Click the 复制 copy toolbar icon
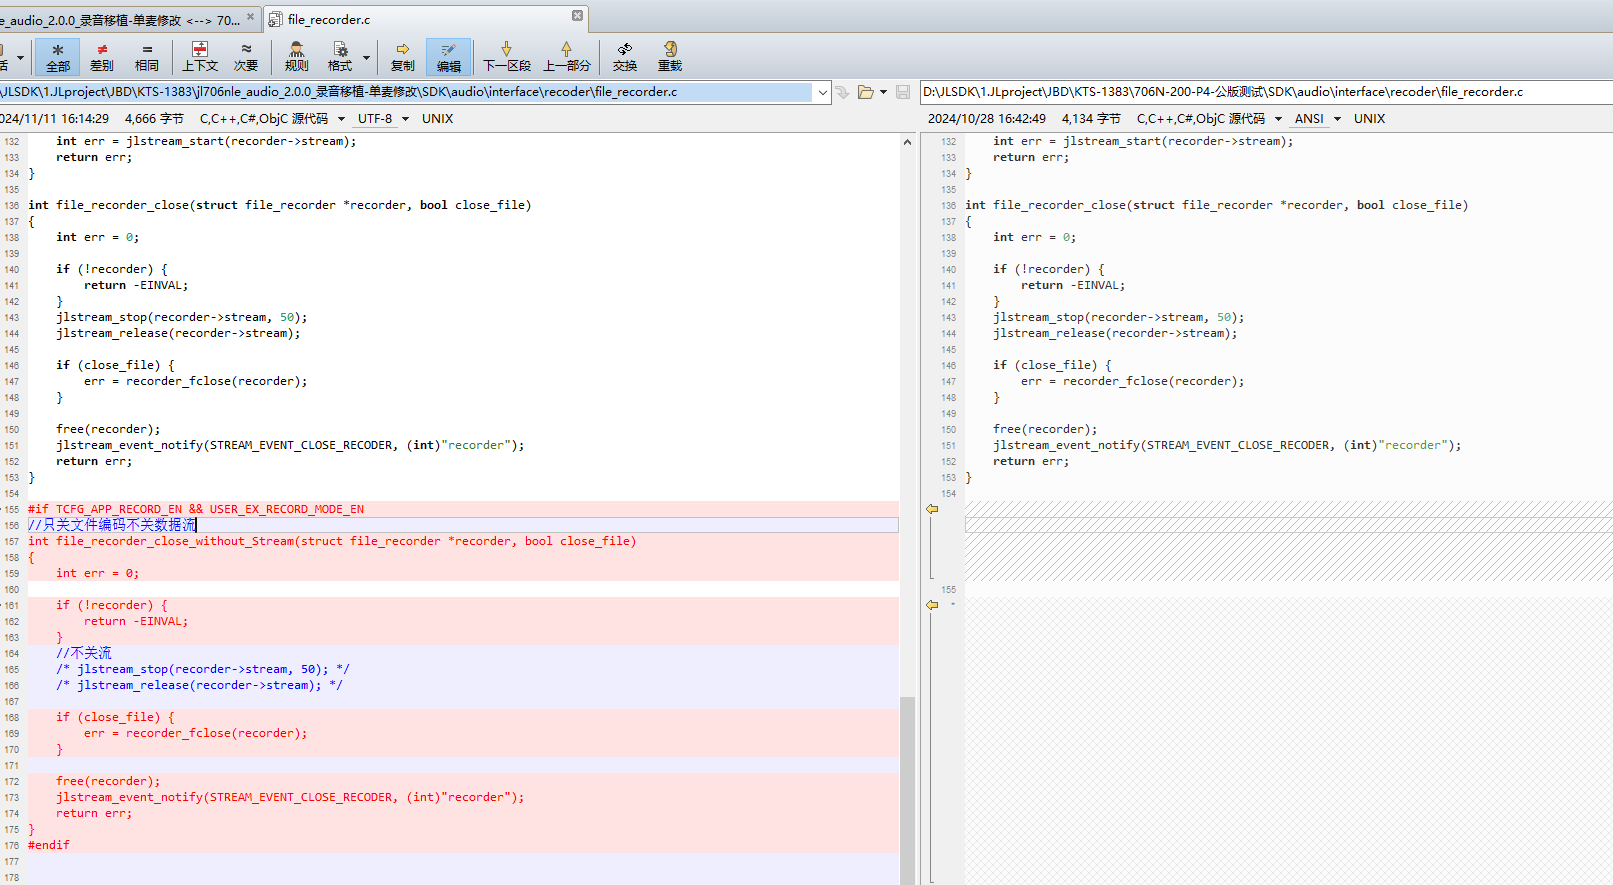This screenshot has height=885, width=1613. click(x=402, y=57)
